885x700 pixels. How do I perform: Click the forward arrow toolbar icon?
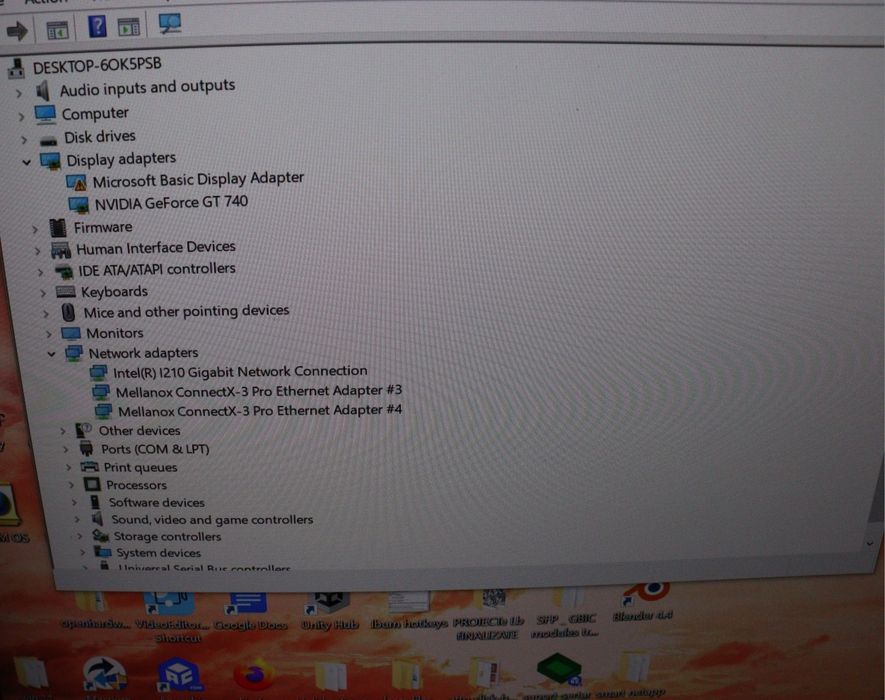click(17, 30)
